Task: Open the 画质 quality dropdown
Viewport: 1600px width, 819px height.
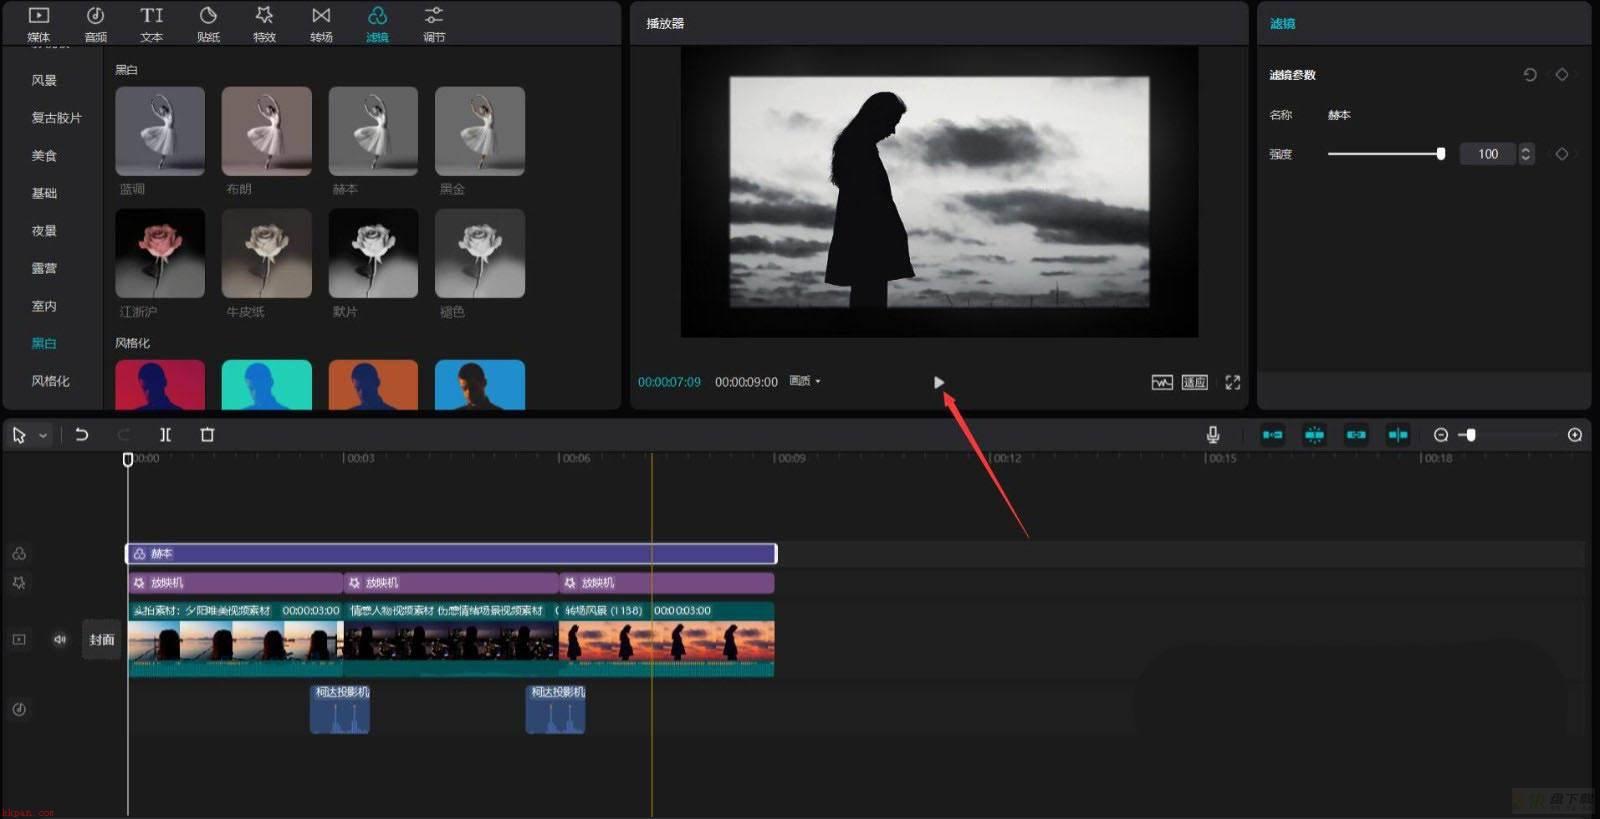Action: coord(804,381)
